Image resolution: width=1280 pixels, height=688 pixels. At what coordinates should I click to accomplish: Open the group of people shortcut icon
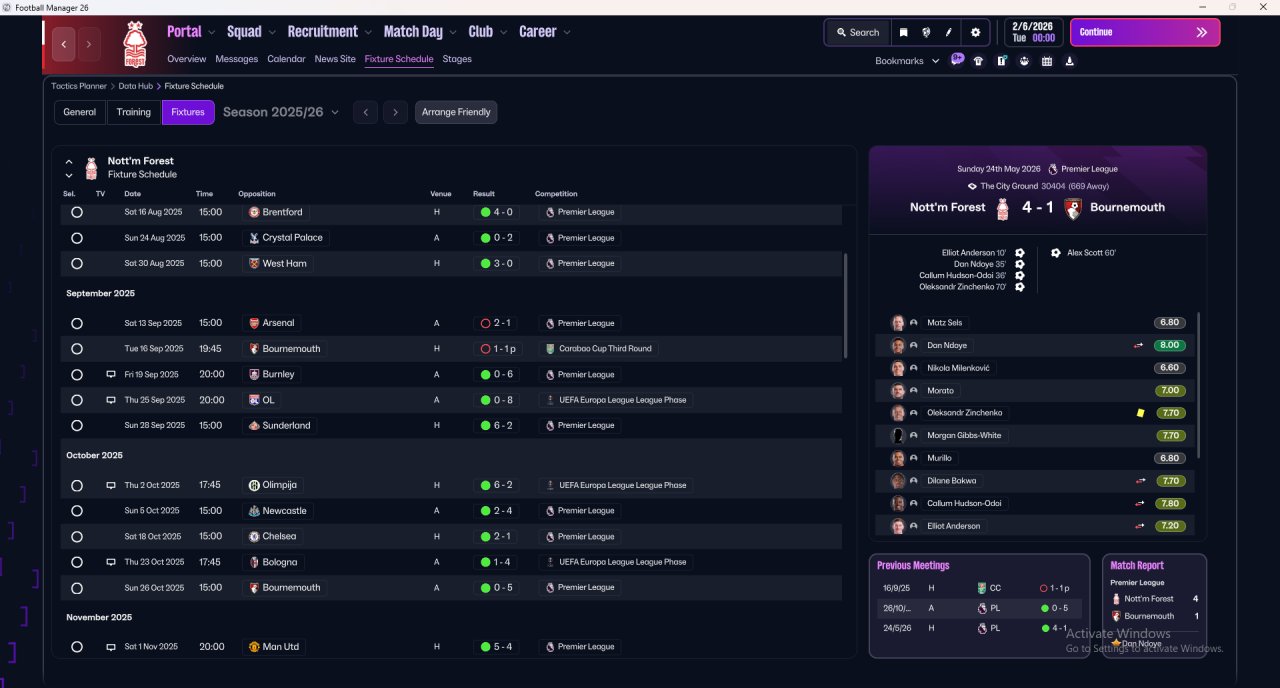1024,61
